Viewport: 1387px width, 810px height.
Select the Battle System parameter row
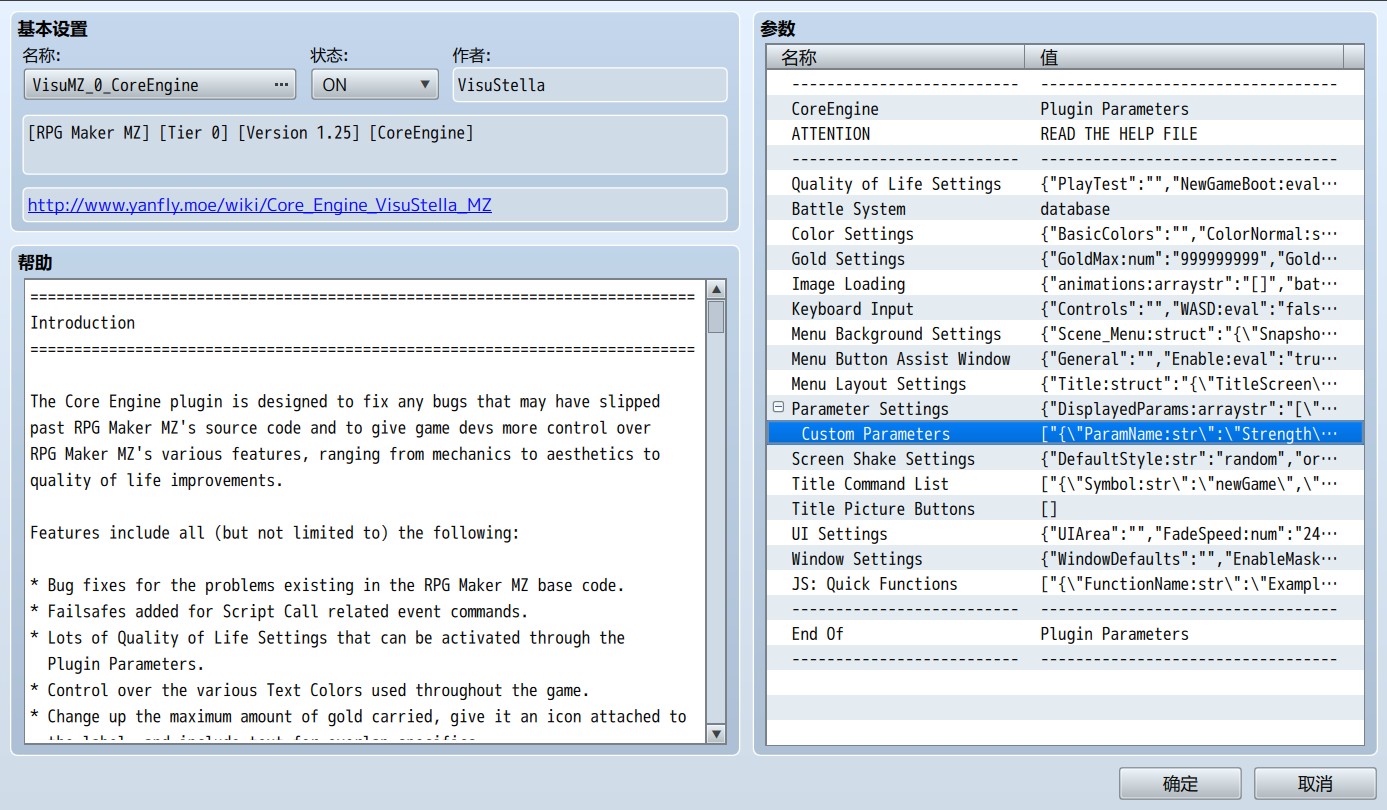1065,209
